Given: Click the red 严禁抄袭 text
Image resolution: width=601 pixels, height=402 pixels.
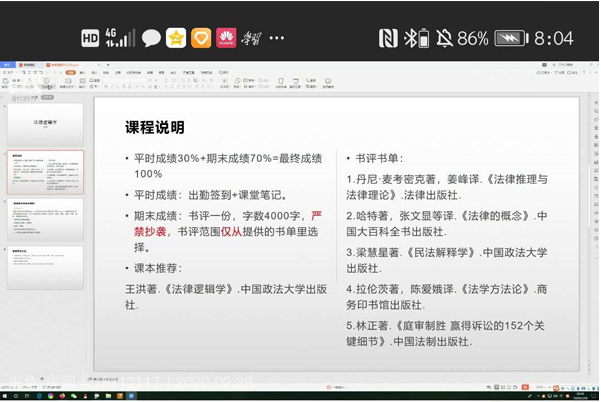Looking at the screenshot, I should [x=315, y=214].
